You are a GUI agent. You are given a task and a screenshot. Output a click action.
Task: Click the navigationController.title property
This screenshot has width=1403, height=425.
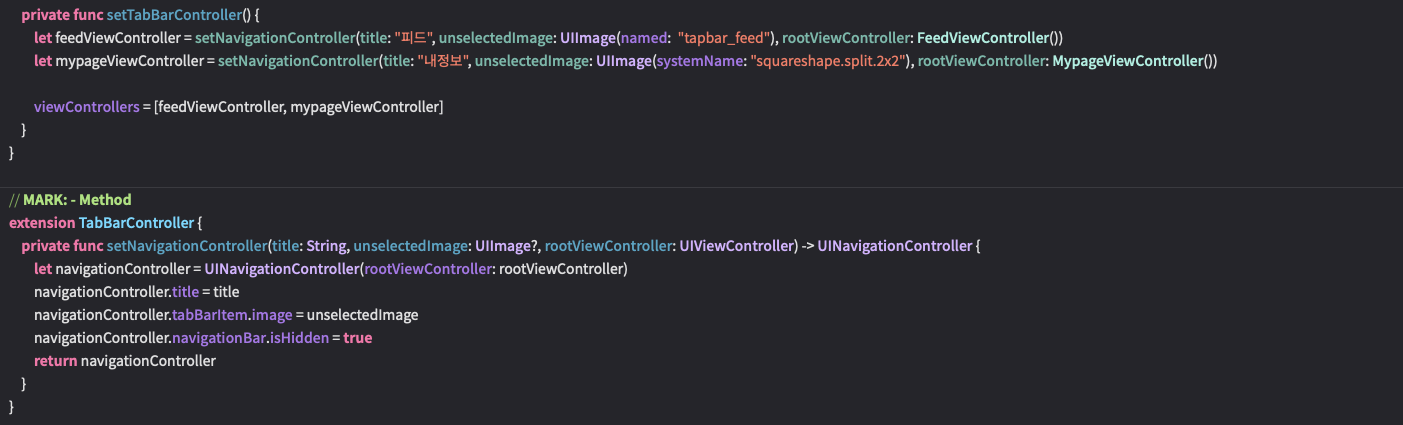(185, 291)
